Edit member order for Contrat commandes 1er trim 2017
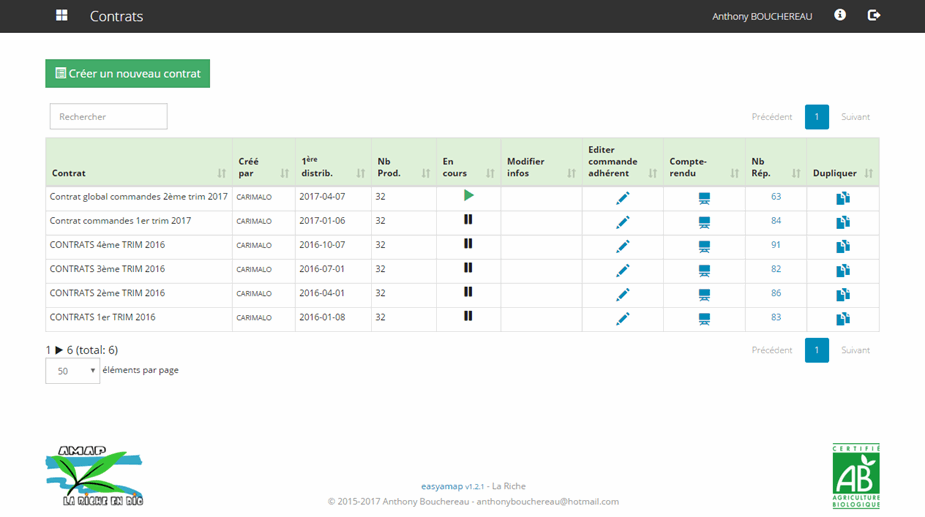The image size is (925, 517). (622, 222)
